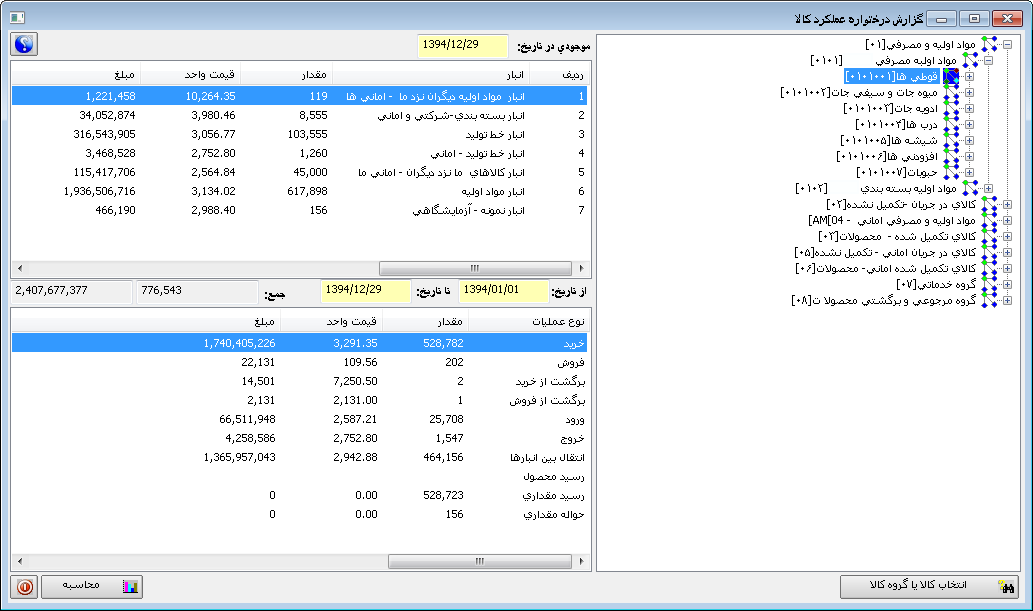
Task: Click the blue globe icon button at top left
Action: (24, 45)
